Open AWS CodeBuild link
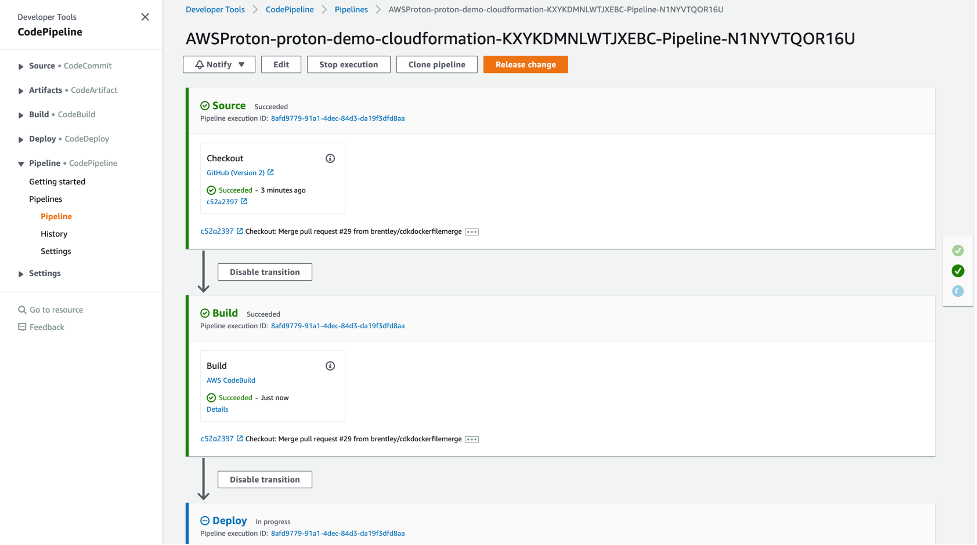 [231, 380]
